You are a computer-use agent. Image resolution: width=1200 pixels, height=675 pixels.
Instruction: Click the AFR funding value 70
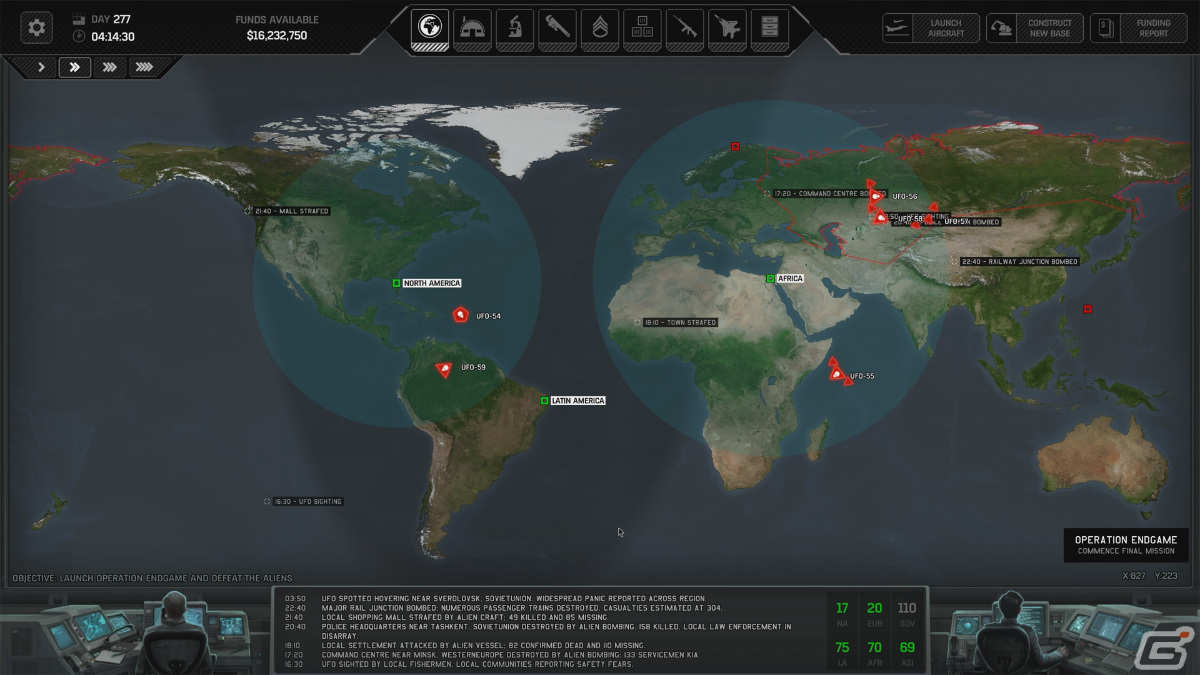click(874, 649)
